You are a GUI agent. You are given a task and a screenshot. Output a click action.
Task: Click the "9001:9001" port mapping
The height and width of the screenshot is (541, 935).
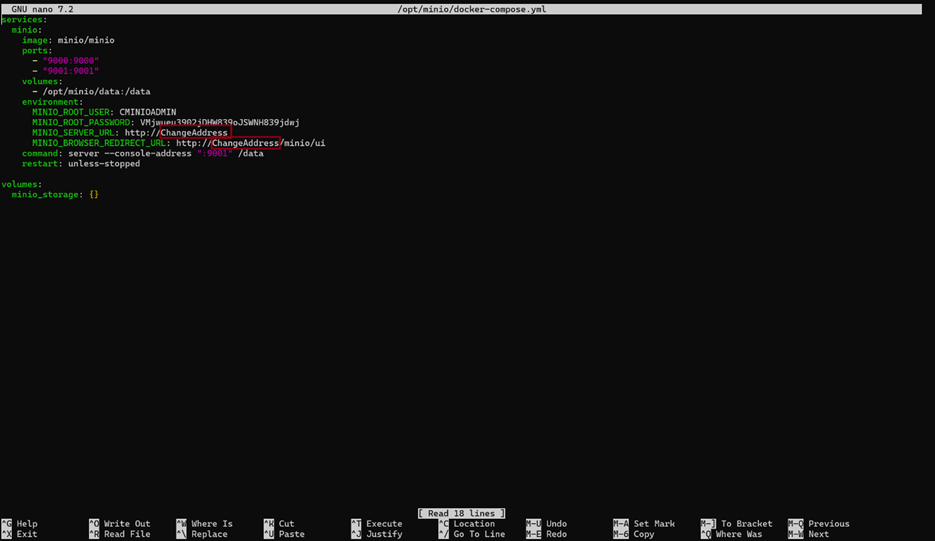point(70,71)
